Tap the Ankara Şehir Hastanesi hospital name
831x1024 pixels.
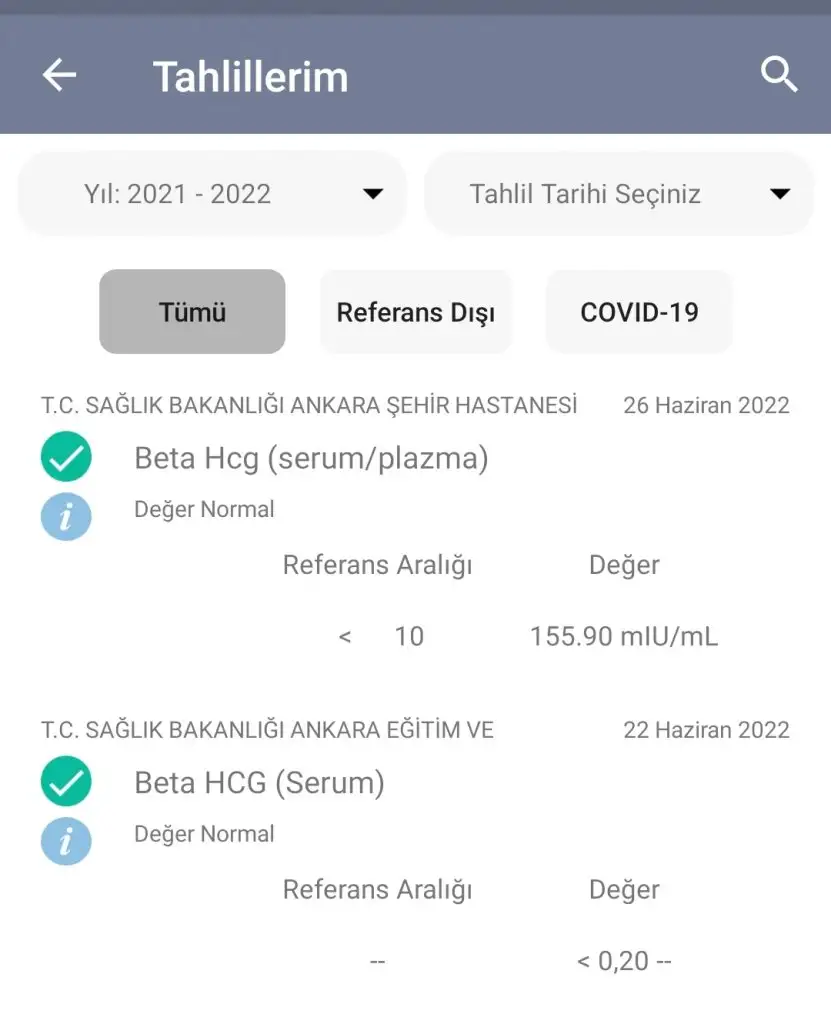pyautogui.click(x=309, y=405)
